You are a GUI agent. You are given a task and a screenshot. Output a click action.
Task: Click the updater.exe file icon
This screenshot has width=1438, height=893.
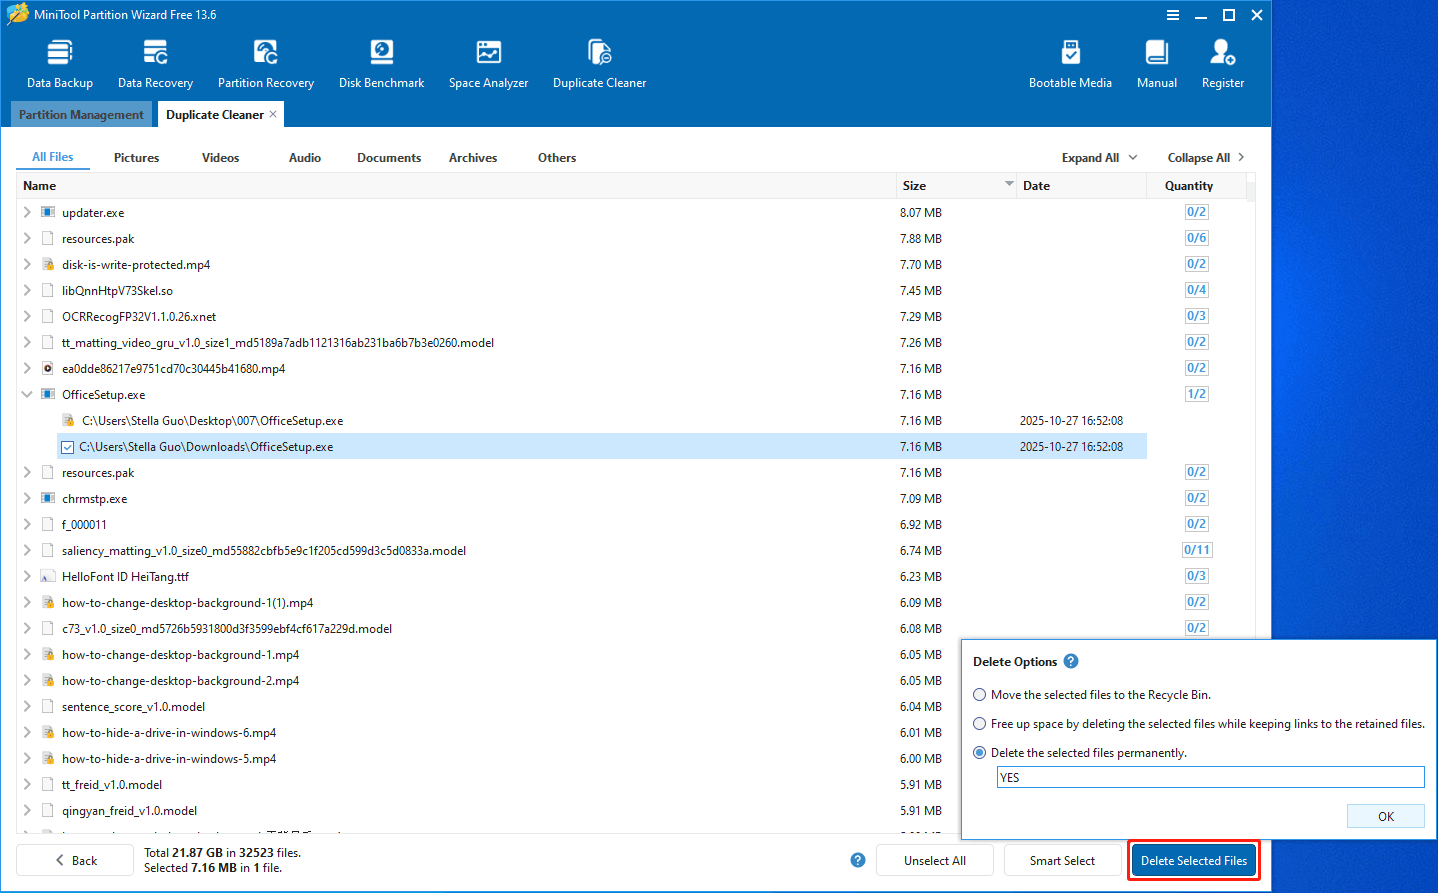tap(48, 212)
